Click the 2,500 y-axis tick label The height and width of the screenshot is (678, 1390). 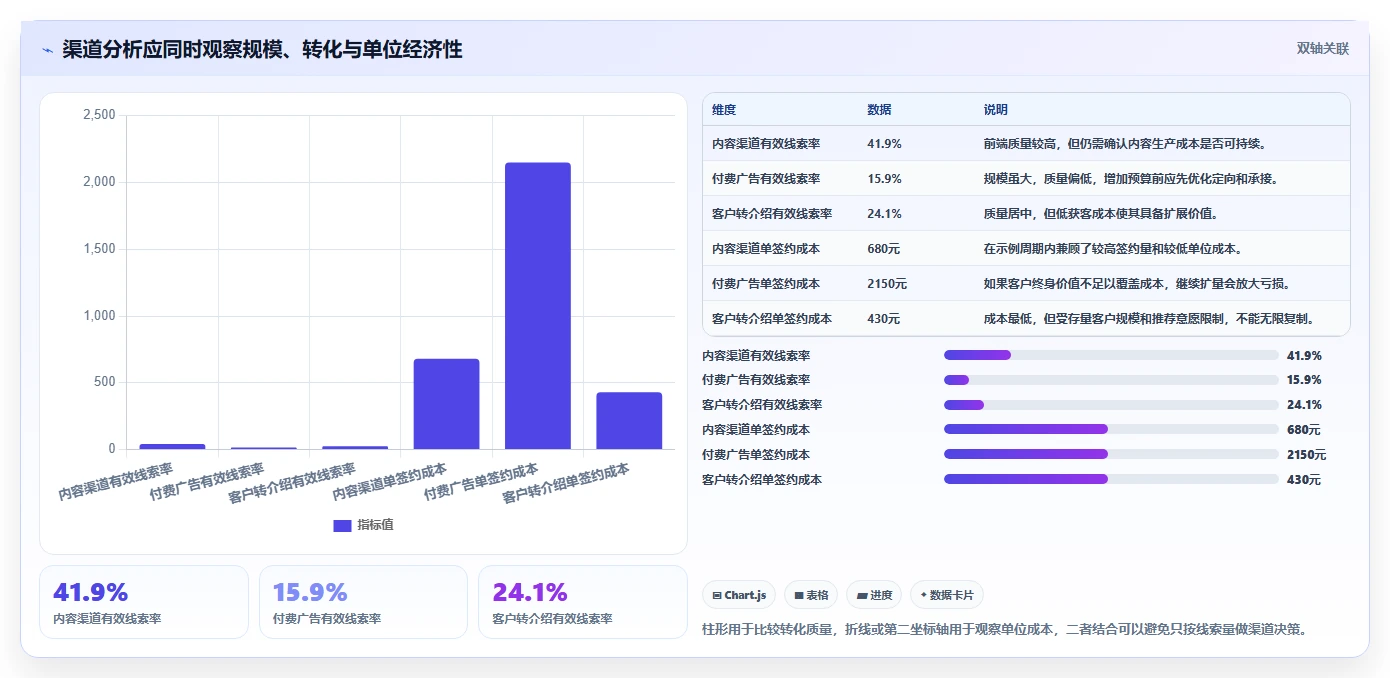pos(97,115)
